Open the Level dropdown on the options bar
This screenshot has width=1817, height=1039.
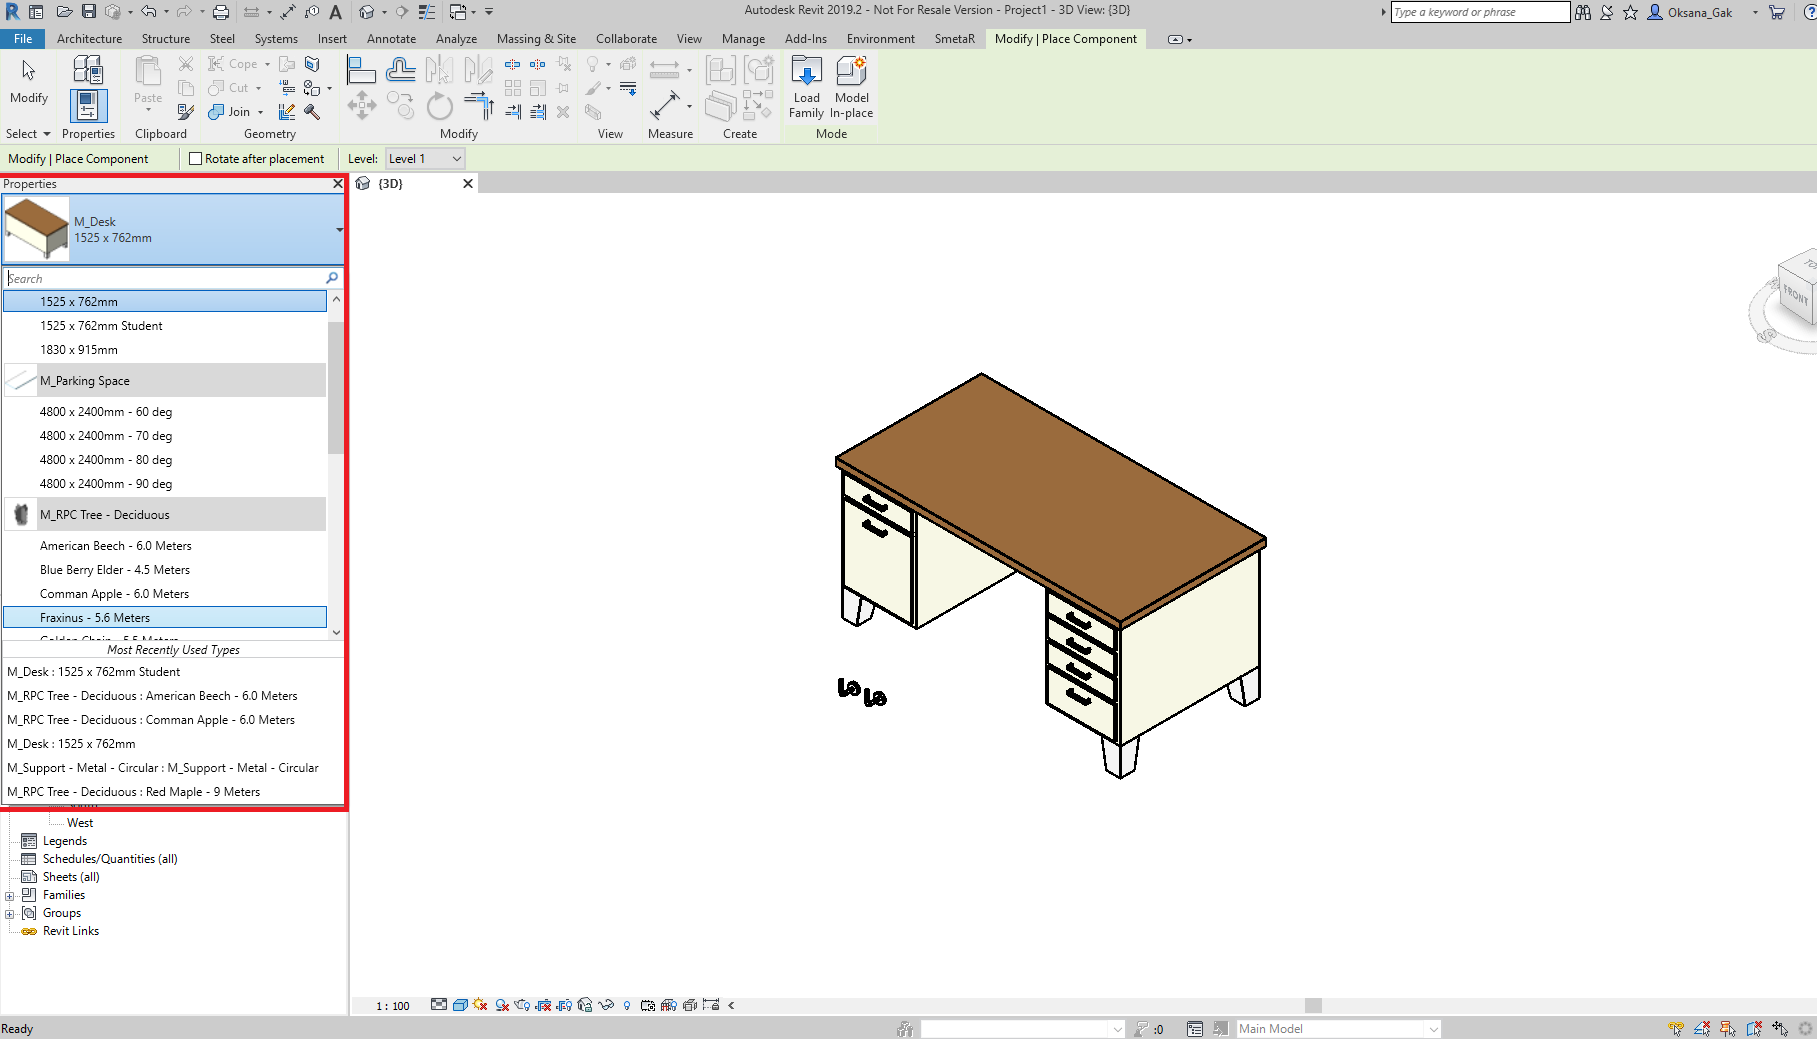point(425,159)
